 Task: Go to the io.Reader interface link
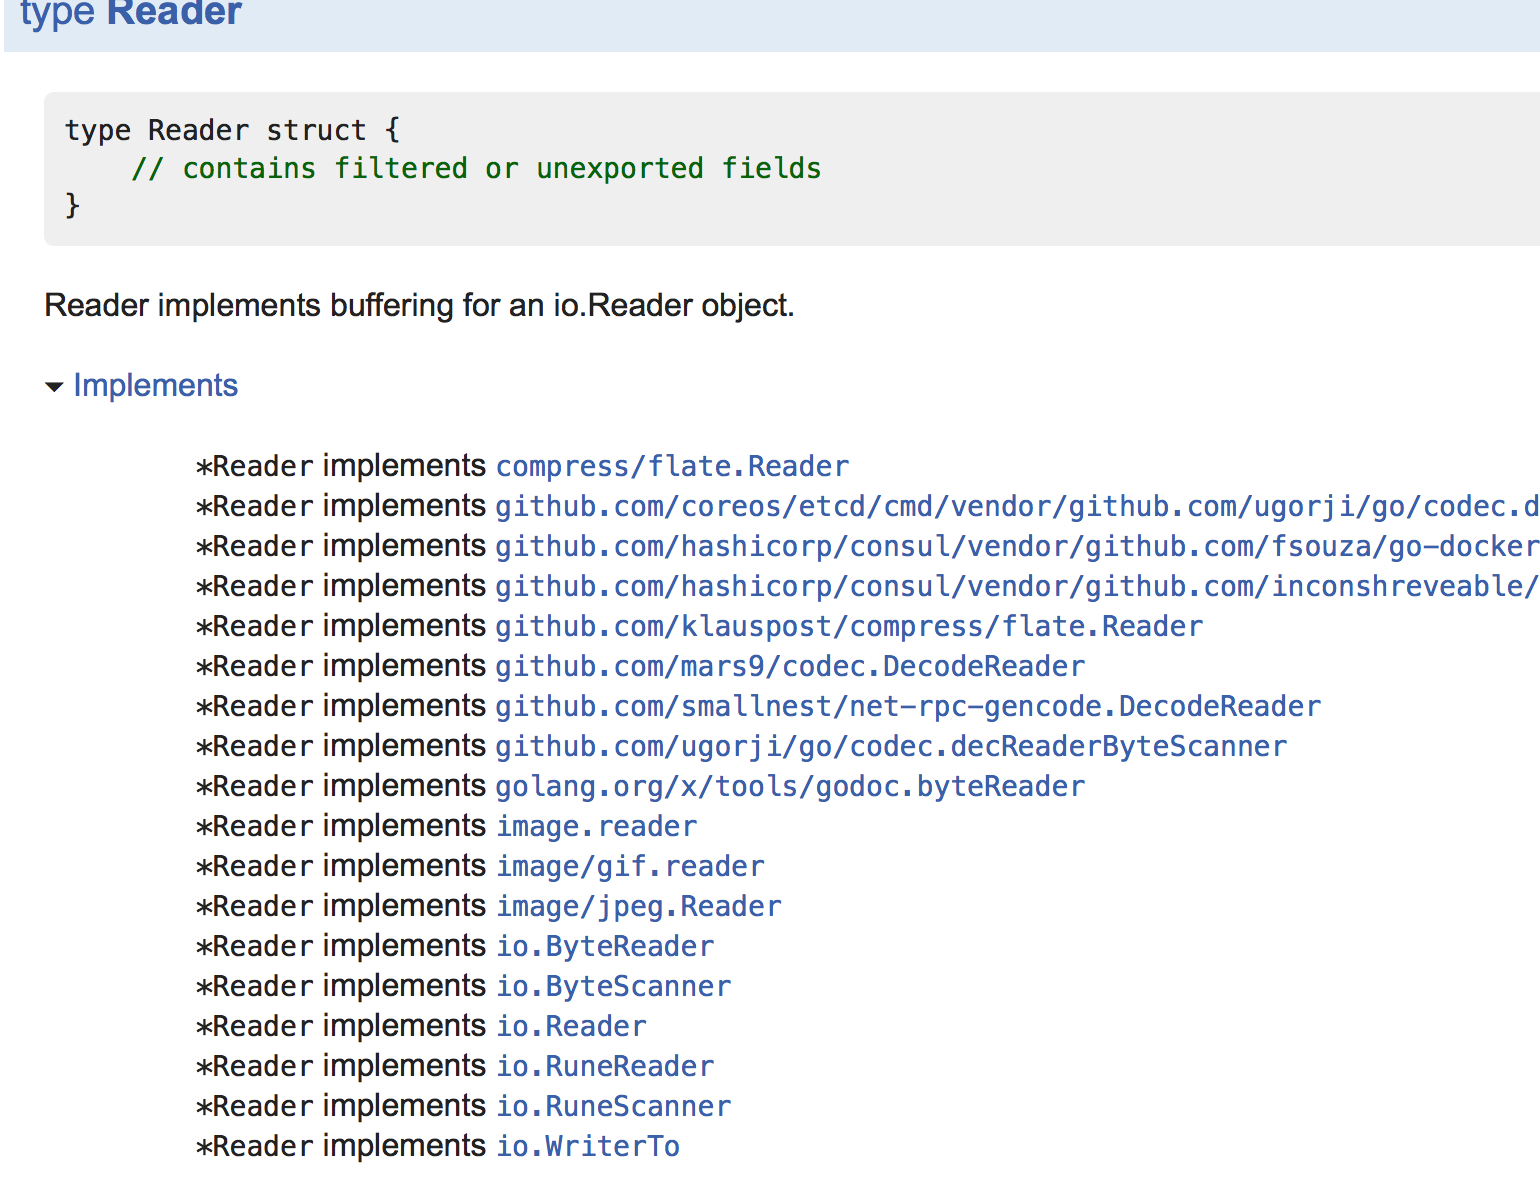[x=572, y=1027]
